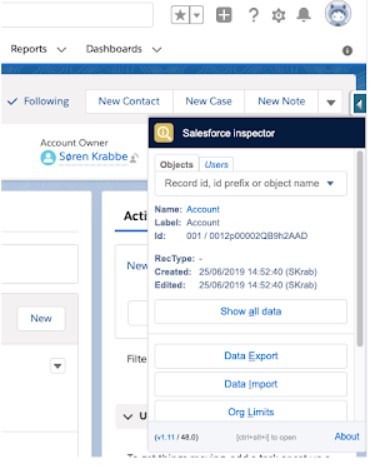
Task: Open the Dashboards tab
Action: pyautogui.click(x=114, y=49)
